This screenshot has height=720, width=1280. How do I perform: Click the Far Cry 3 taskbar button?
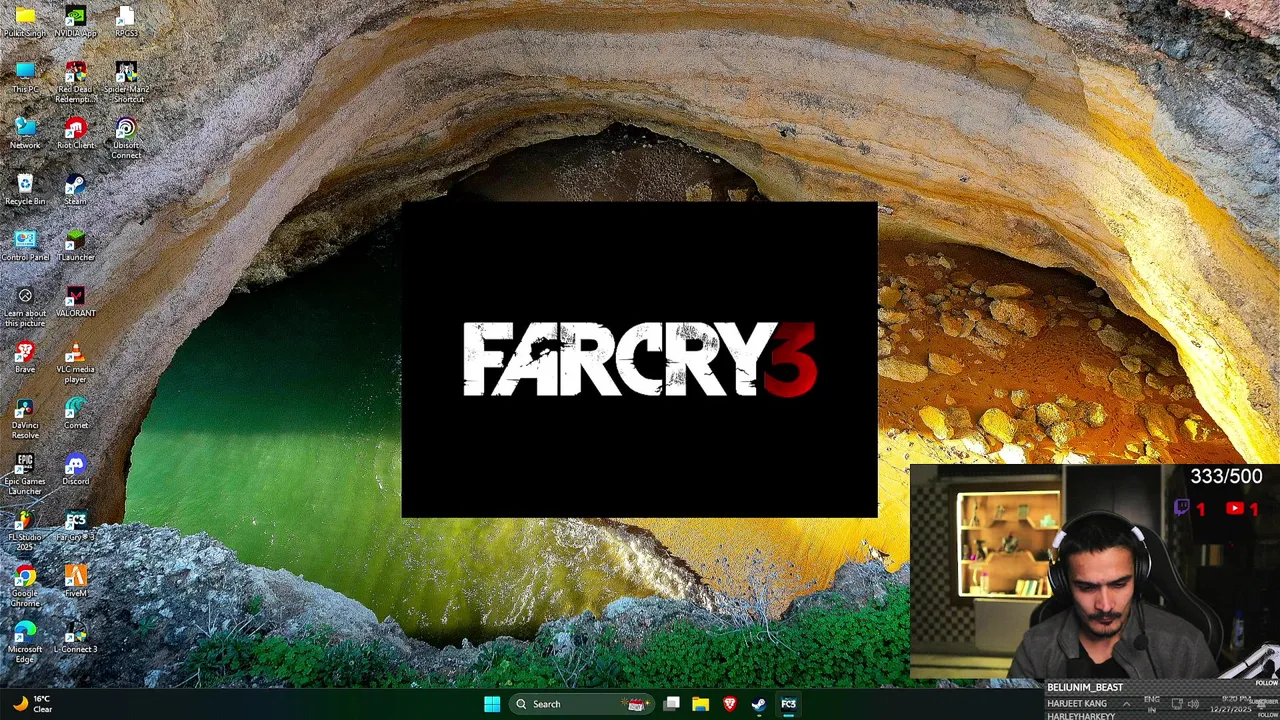(x=788, y=704)
